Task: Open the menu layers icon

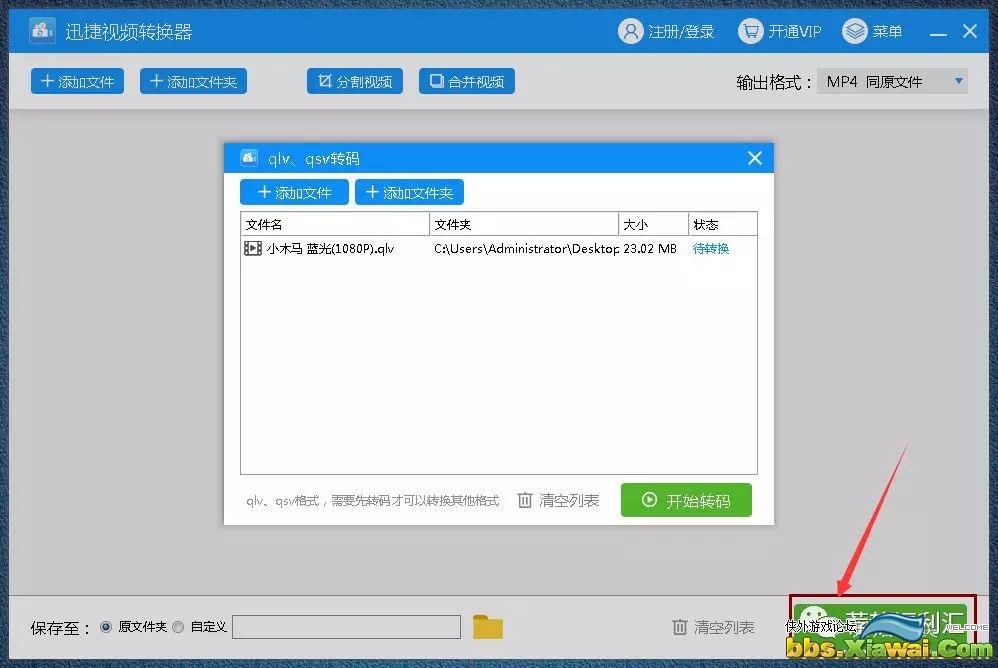Action: tap(854, 31)
